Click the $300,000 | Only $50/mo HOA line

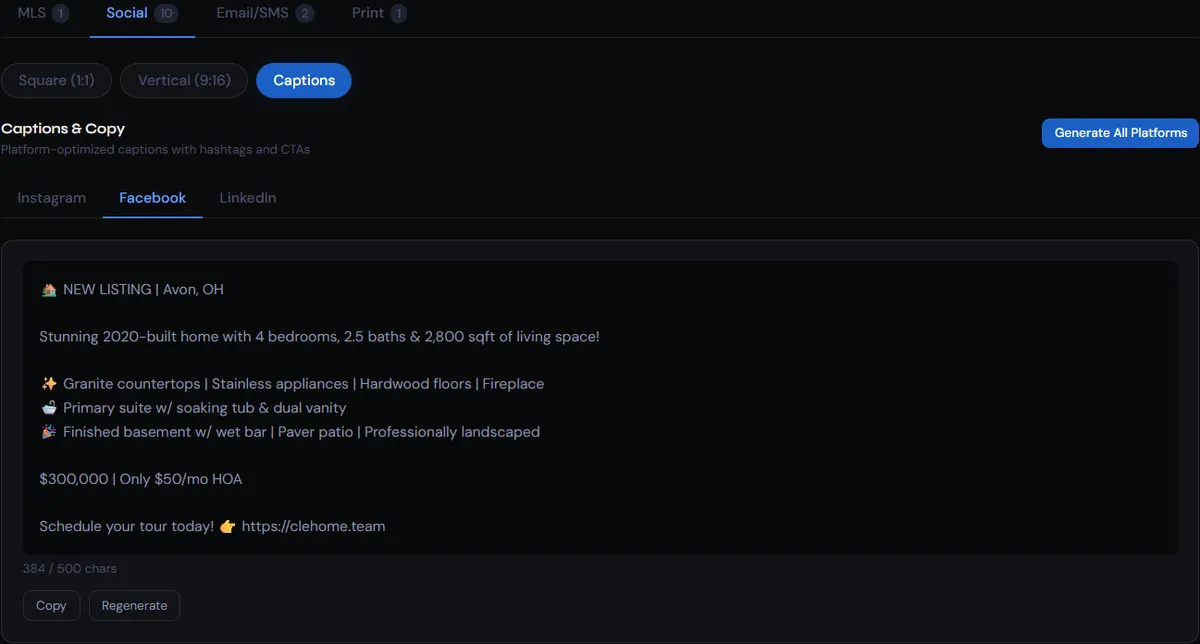[141, 479]
